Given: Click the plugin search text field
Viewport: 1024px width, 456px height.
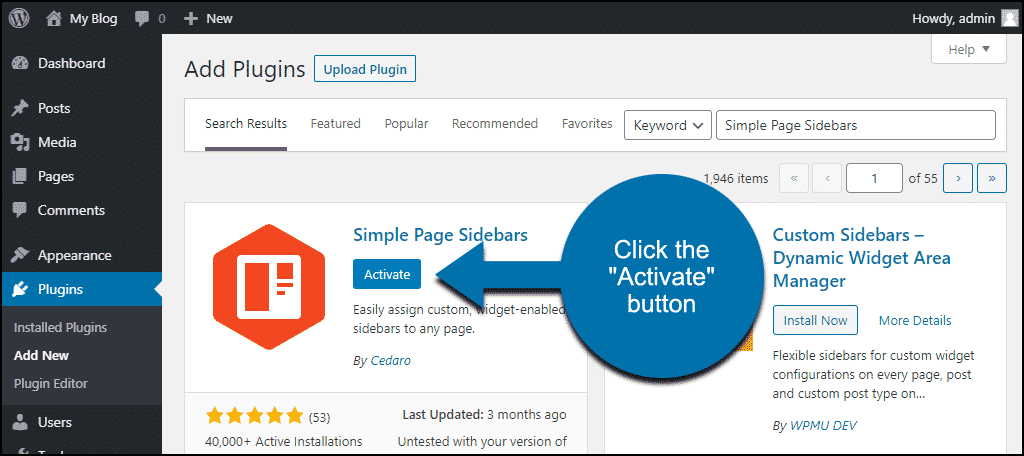Looking at the screenshot, I should [x=856, y=125].
